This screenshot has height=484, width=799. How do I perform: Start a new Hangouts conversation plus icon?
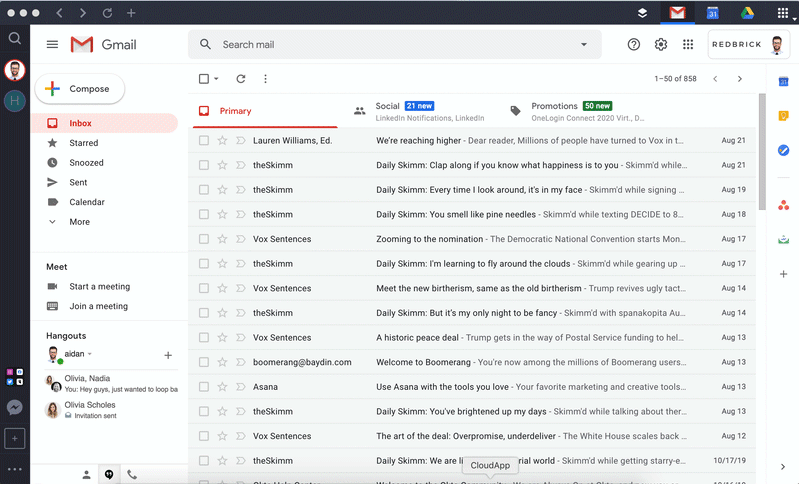point(168,355)
